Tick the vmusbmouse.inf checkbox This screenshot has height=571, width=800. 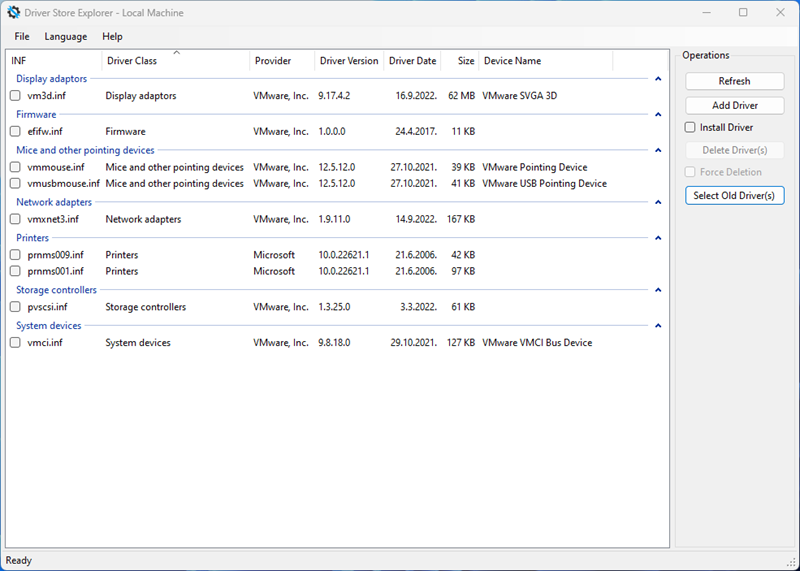tap(15, 184)
